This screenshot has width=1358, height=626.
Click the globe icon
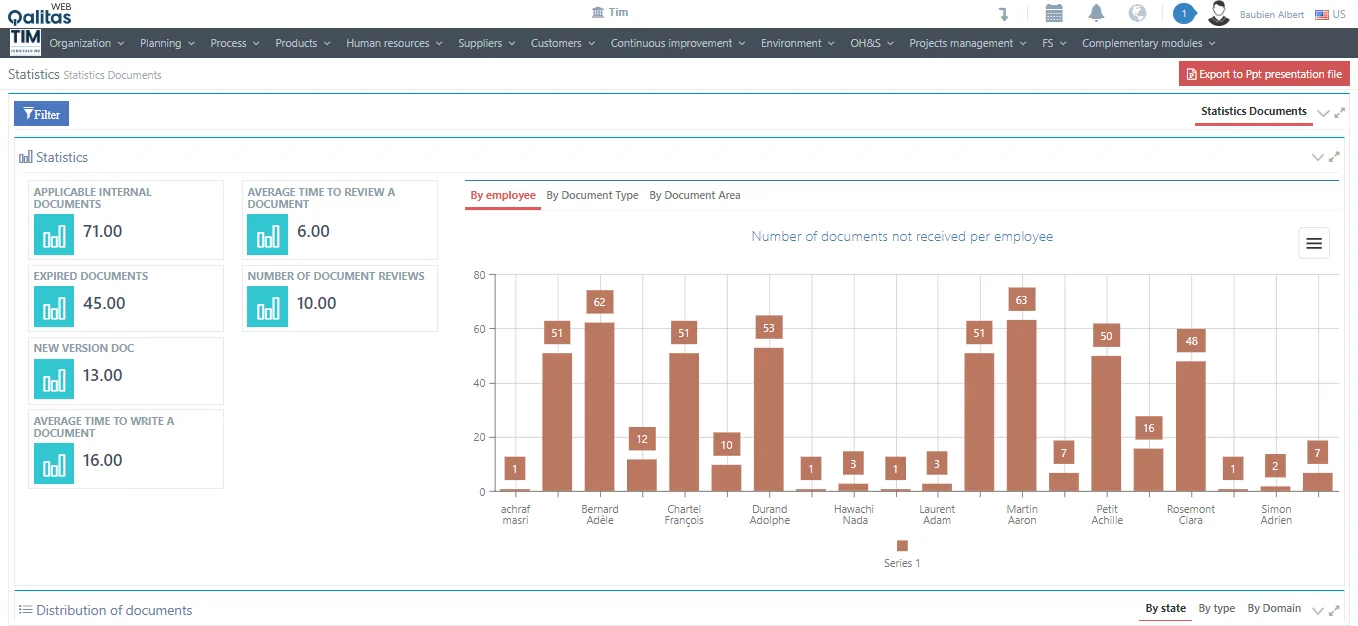1137,13
